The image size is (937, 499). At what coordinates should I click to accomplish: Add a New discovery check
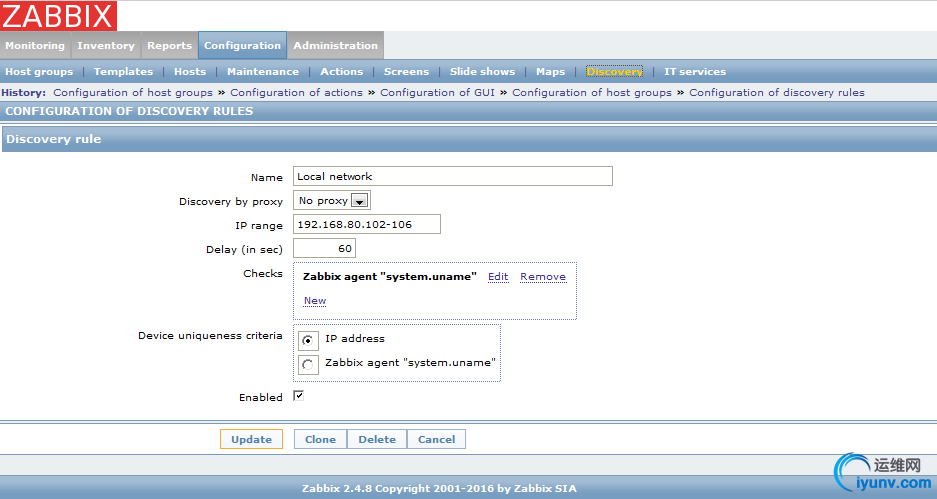(x=315, y=301)
